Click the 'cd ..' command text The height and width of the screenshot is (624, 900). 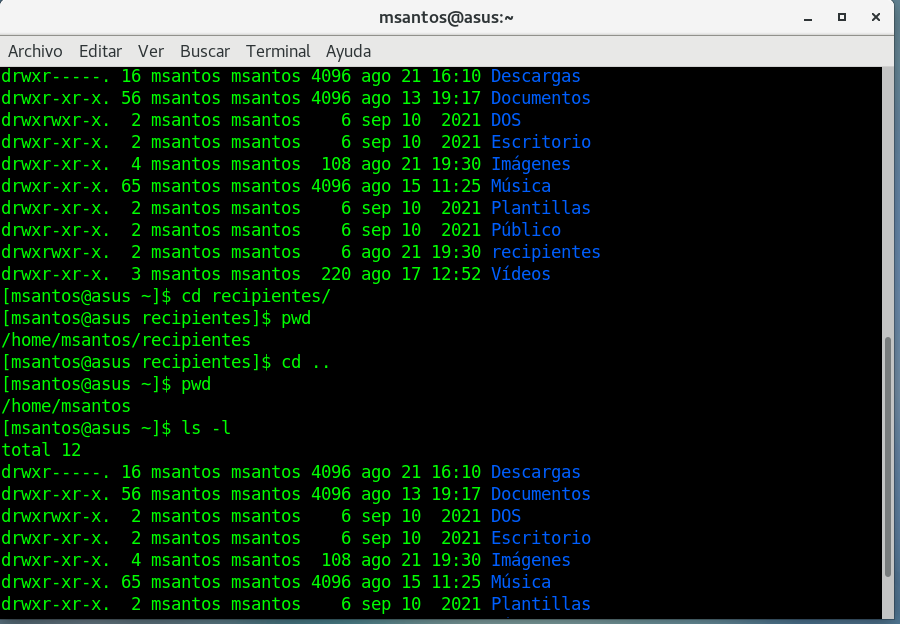pos(306,362)
